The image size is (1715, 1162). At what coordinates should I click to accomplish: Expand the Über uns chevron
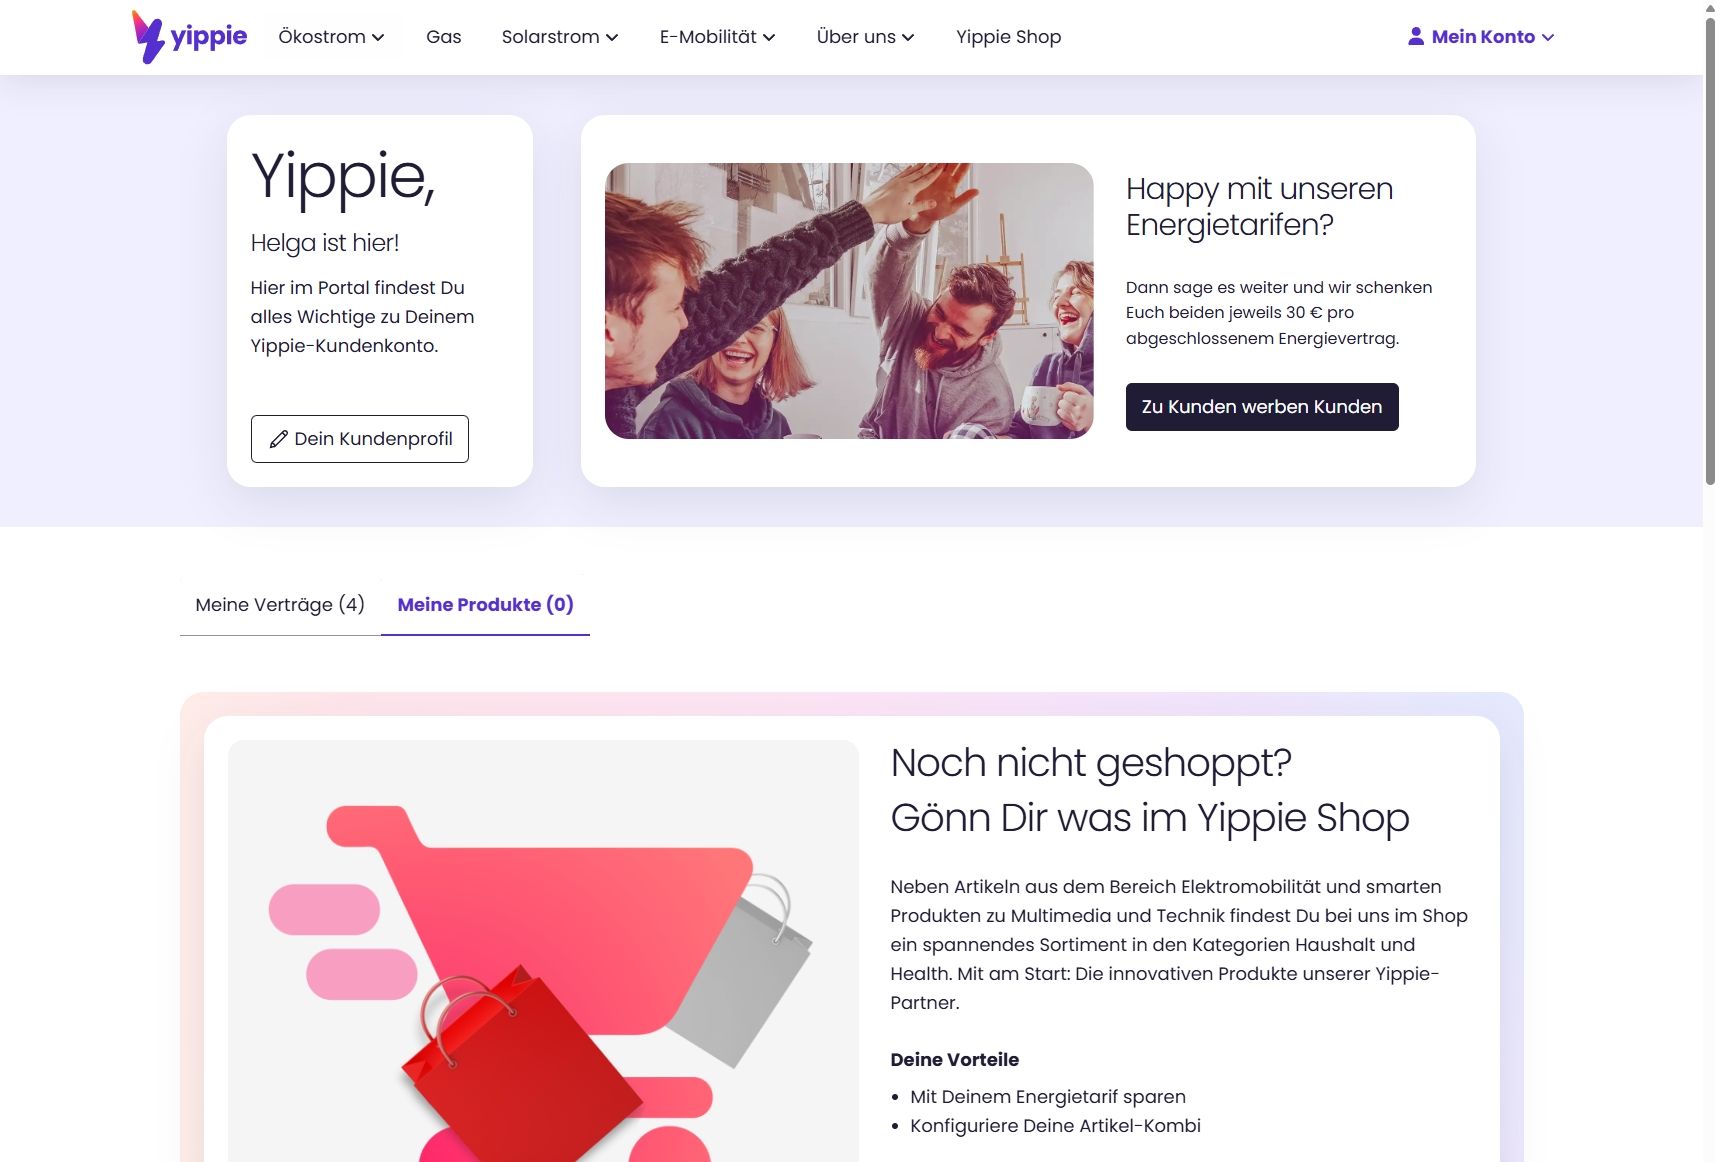(x=908, y=38)
